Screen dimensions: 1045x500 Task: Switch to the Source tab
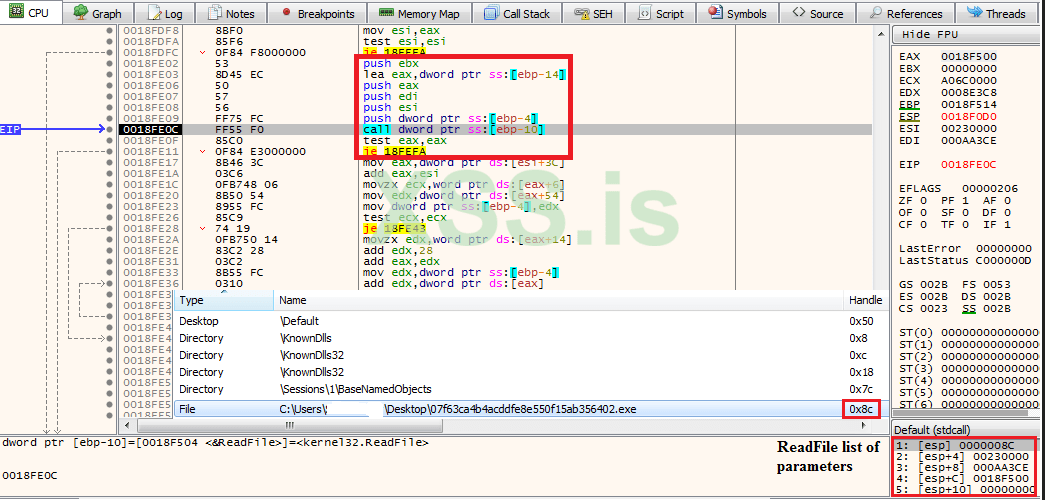[x=818, y=13]
